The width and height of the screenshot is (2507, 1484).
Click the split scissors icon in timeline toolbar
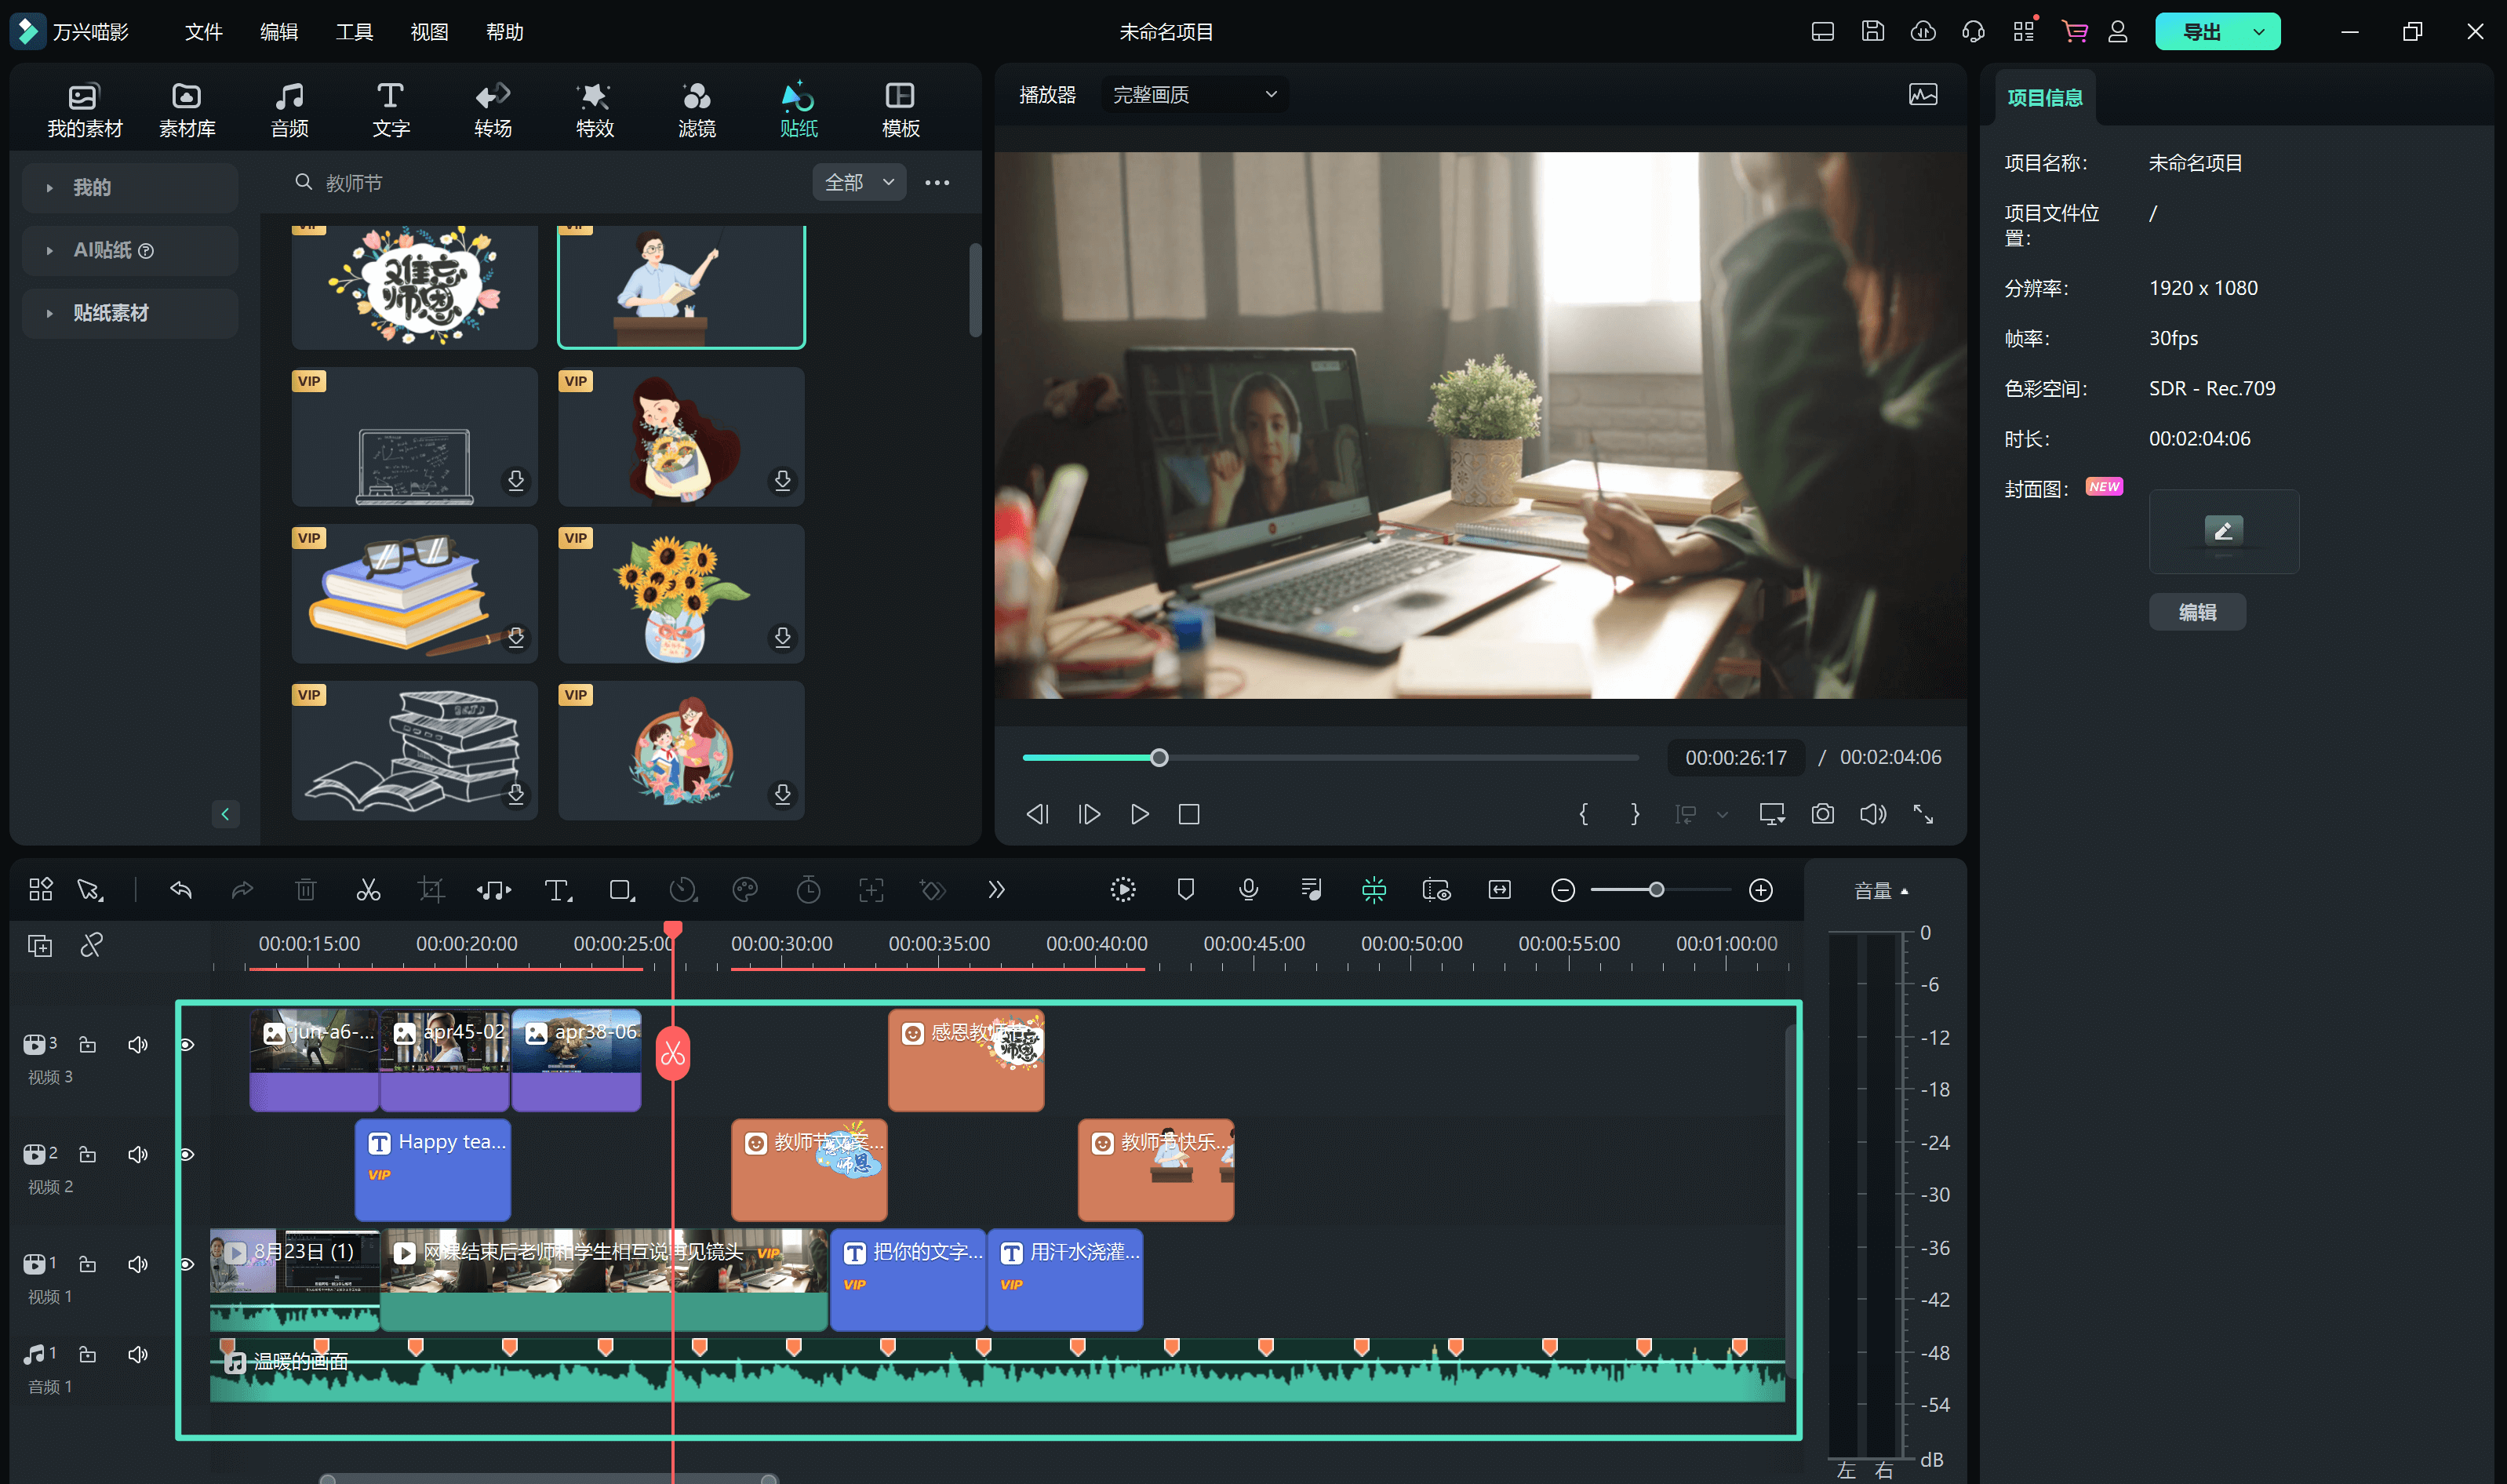tap(368, 890)
